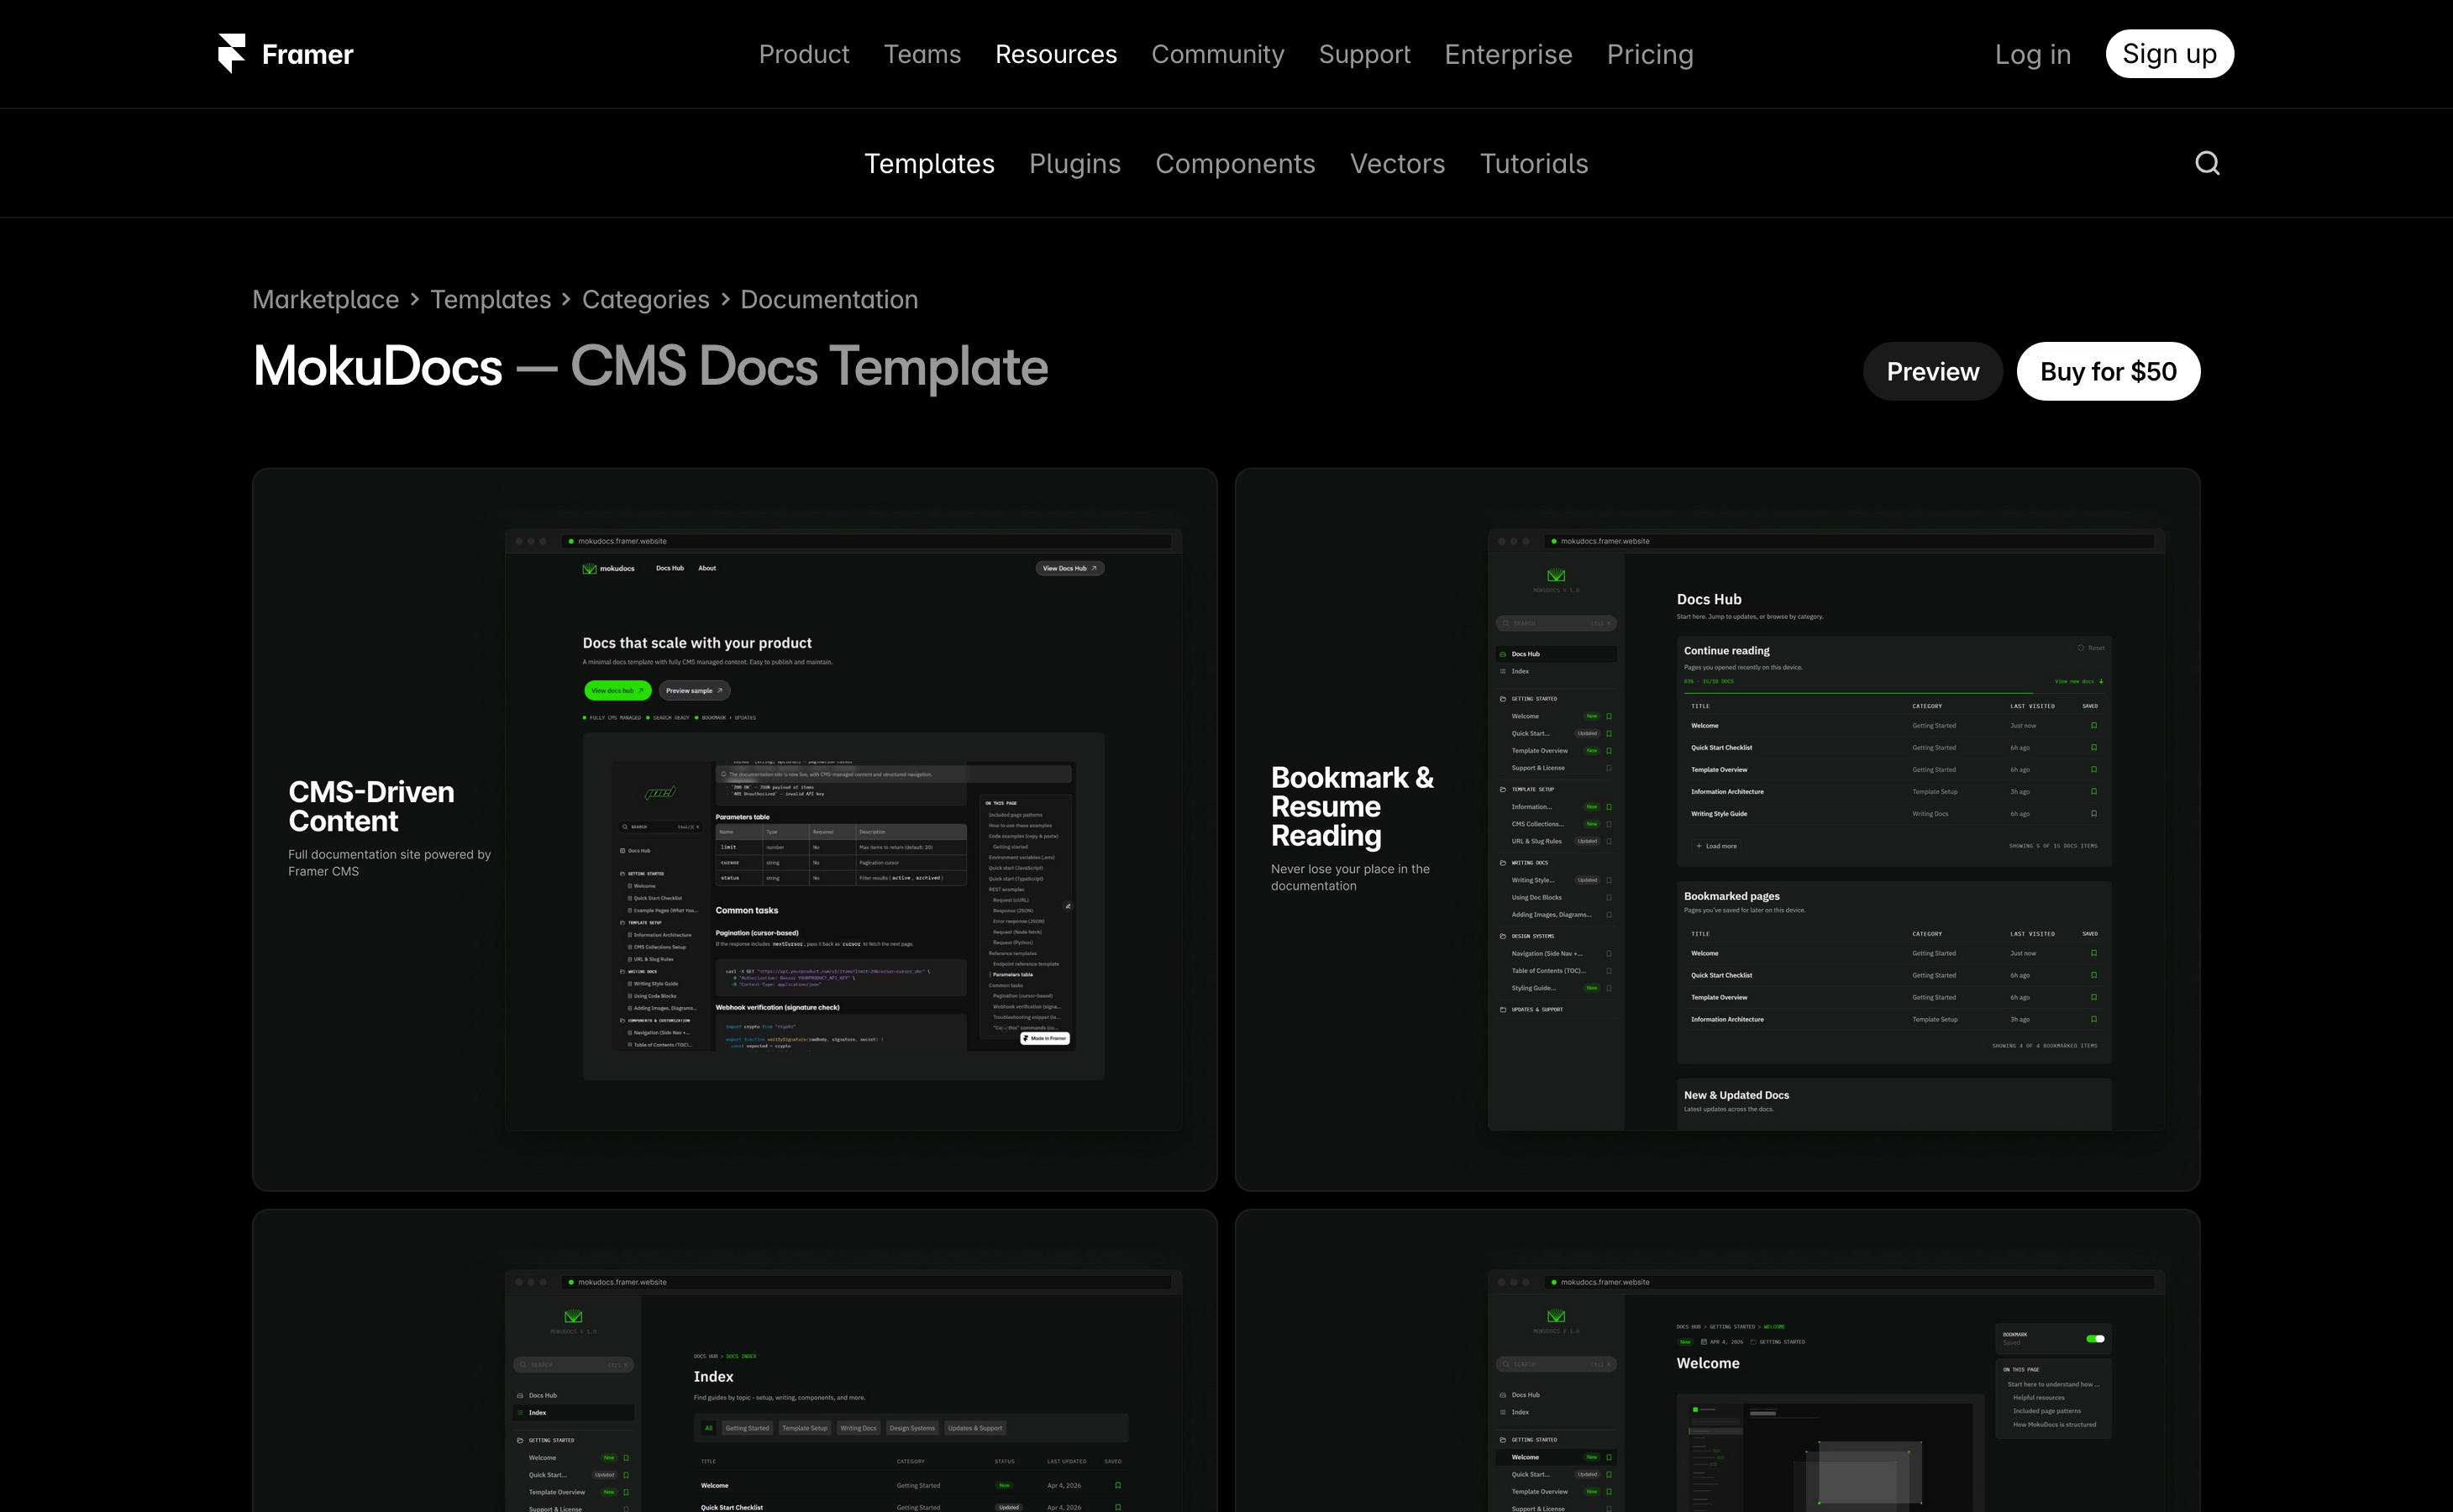
Task: Switch to the Tutorials tab
Action: point(1534,163)
